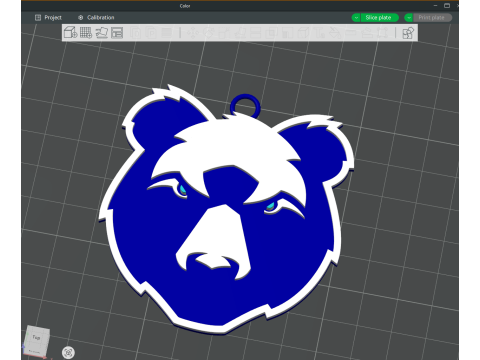
Task: Click the Split to objects icon
Action: tap(136, 33)
